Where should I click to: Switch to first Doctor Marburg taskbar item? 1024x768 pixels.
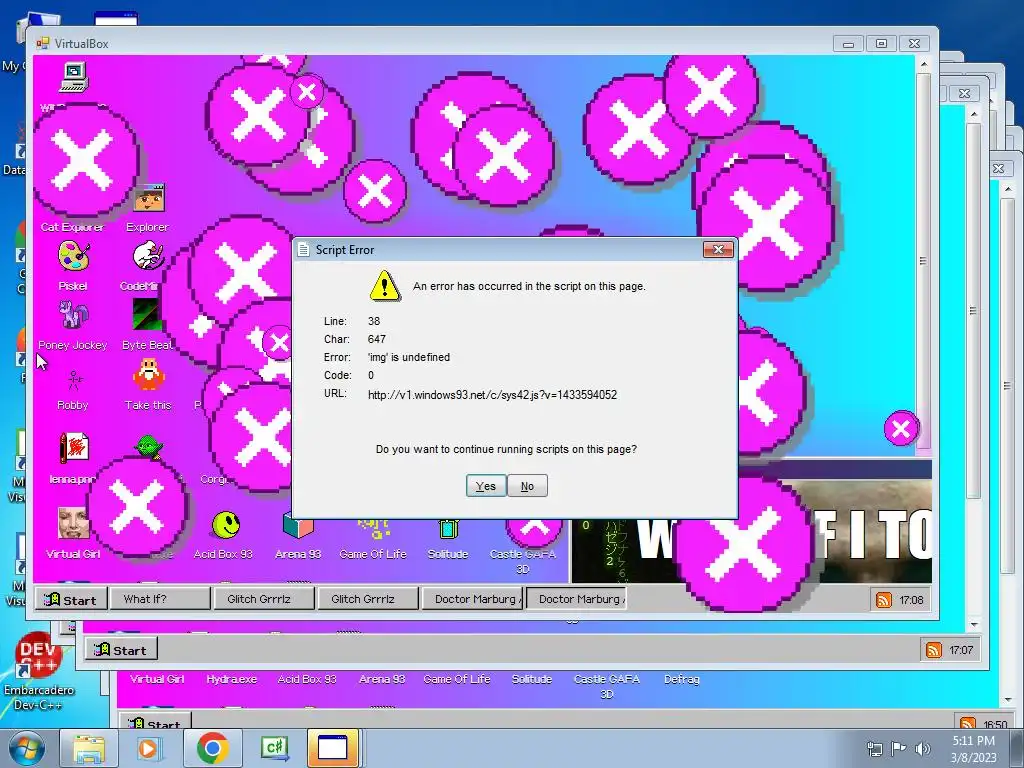472,599
